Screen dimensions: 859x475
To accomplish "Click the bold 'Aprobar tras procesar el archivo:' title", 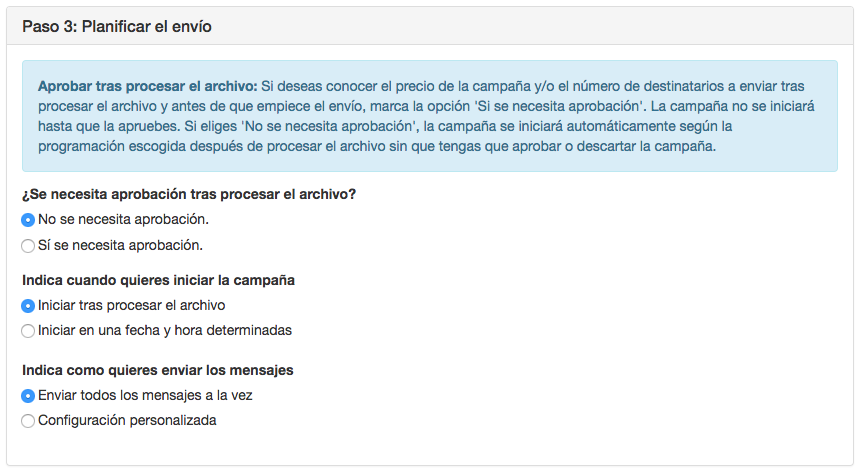I will [148, 86].
